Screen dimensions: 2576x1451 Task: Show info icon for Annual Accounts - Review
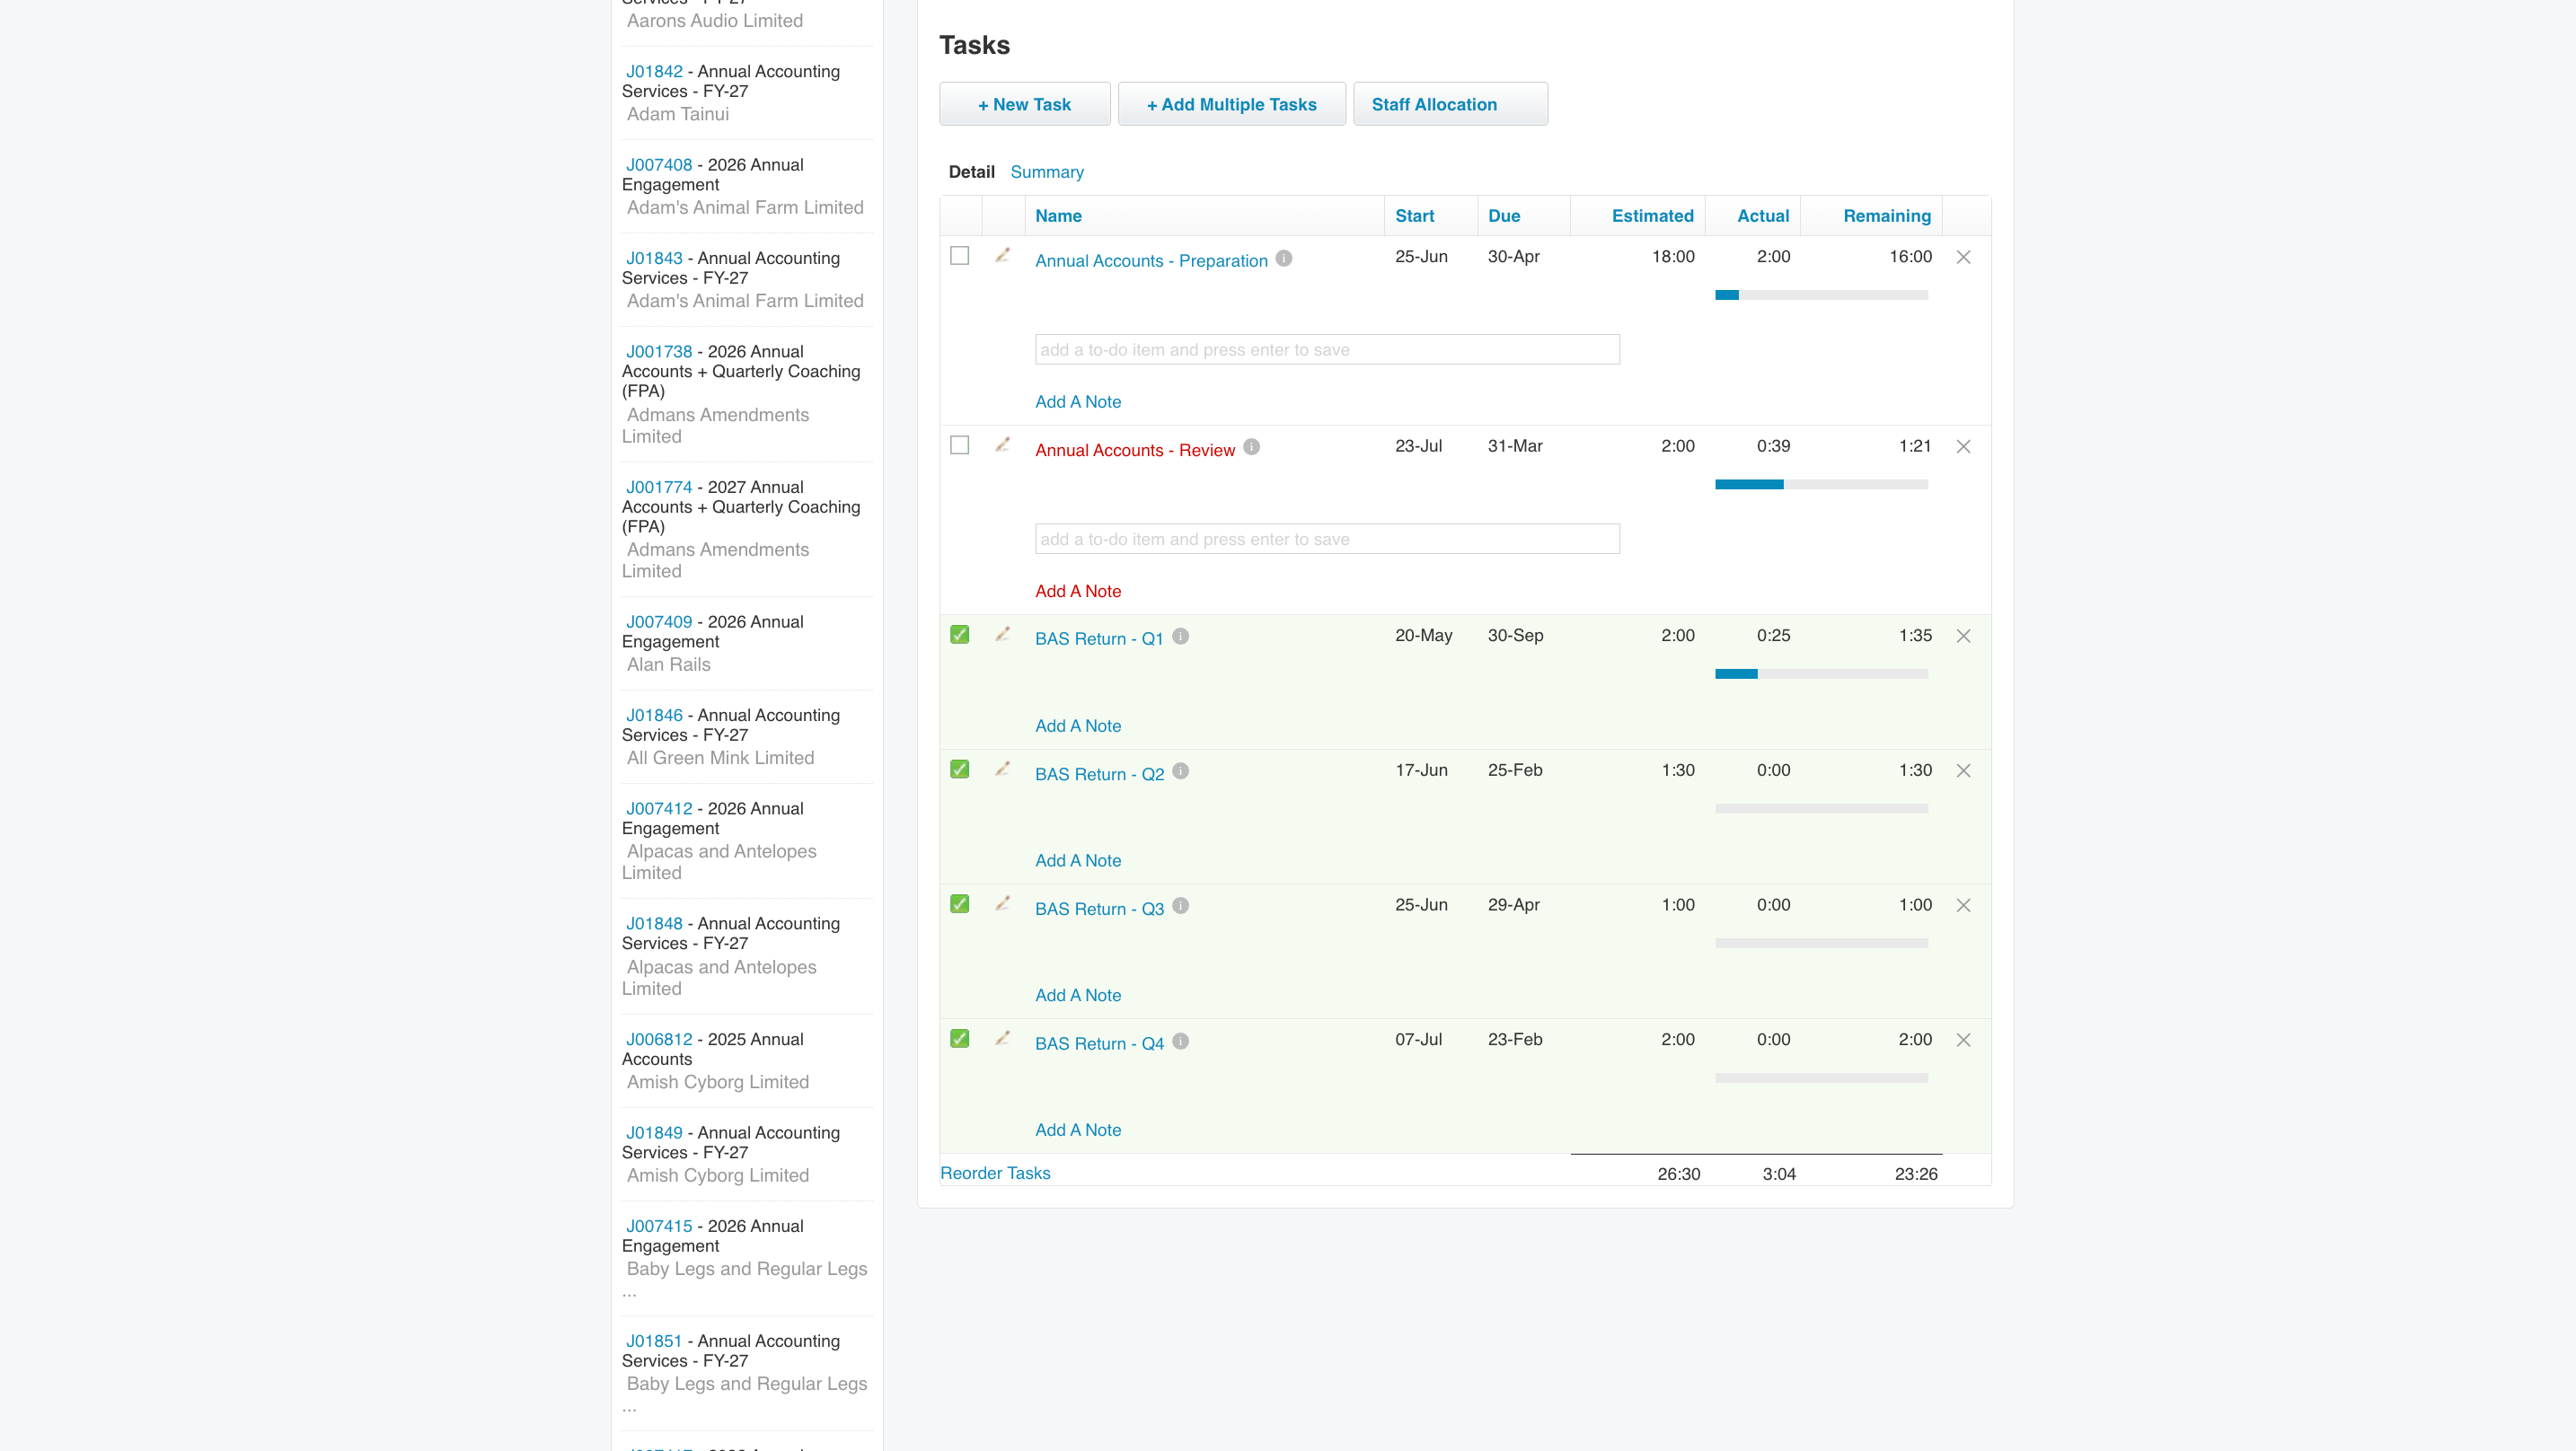tap(1251, 447)
